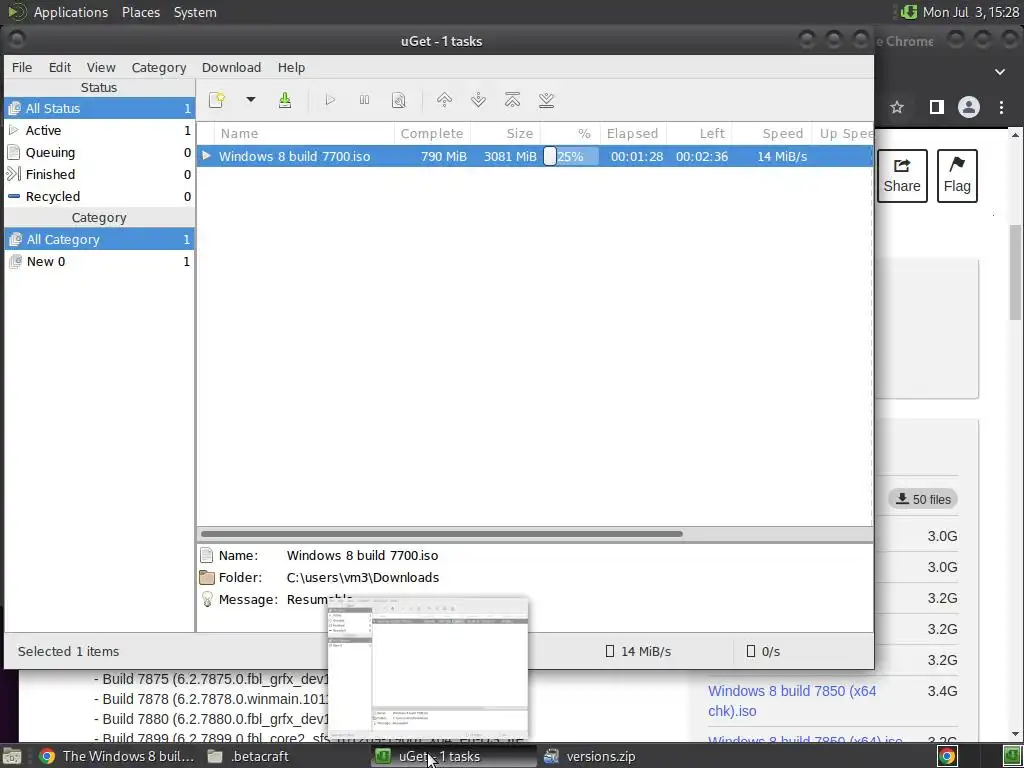This screenshot has height=768, width=1024.
Task: Click the Show Desktop icon in bottom taskbar
Action: (12, 756)
